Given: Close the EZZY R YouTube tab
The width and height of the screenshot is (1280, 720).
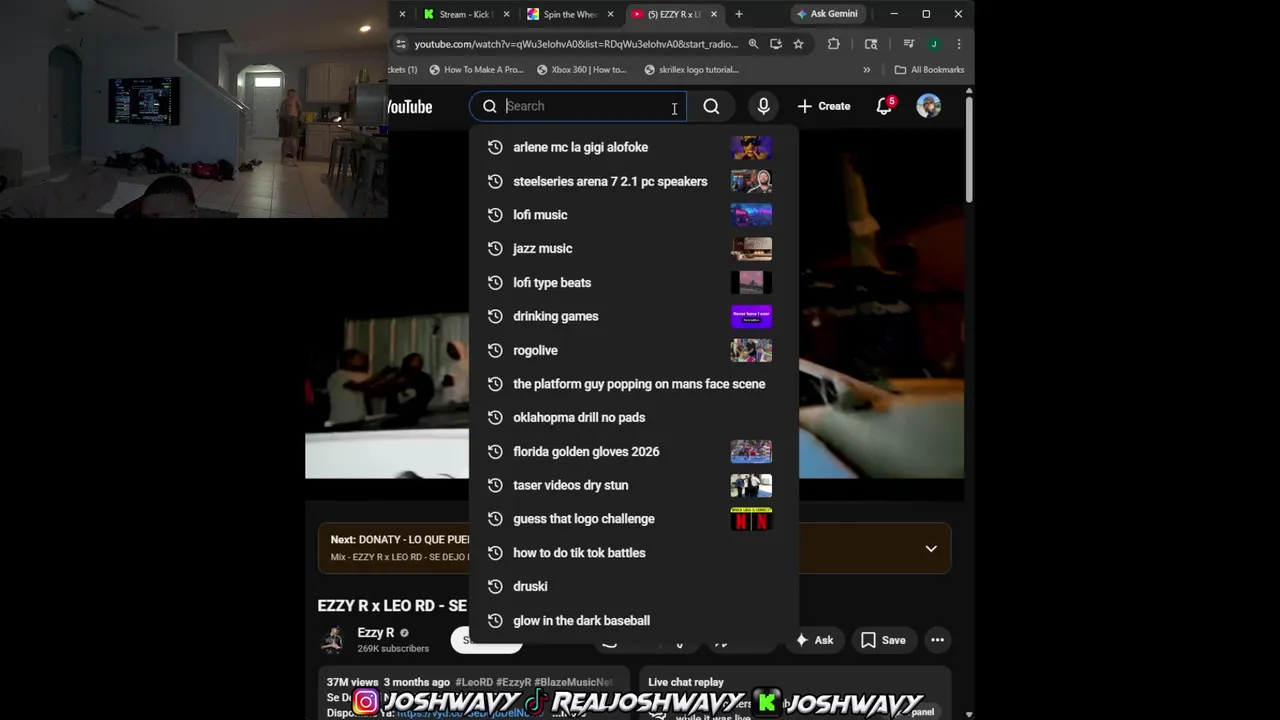Looking at the screenshot, I should pyautogui.click(x=713, y=14).
